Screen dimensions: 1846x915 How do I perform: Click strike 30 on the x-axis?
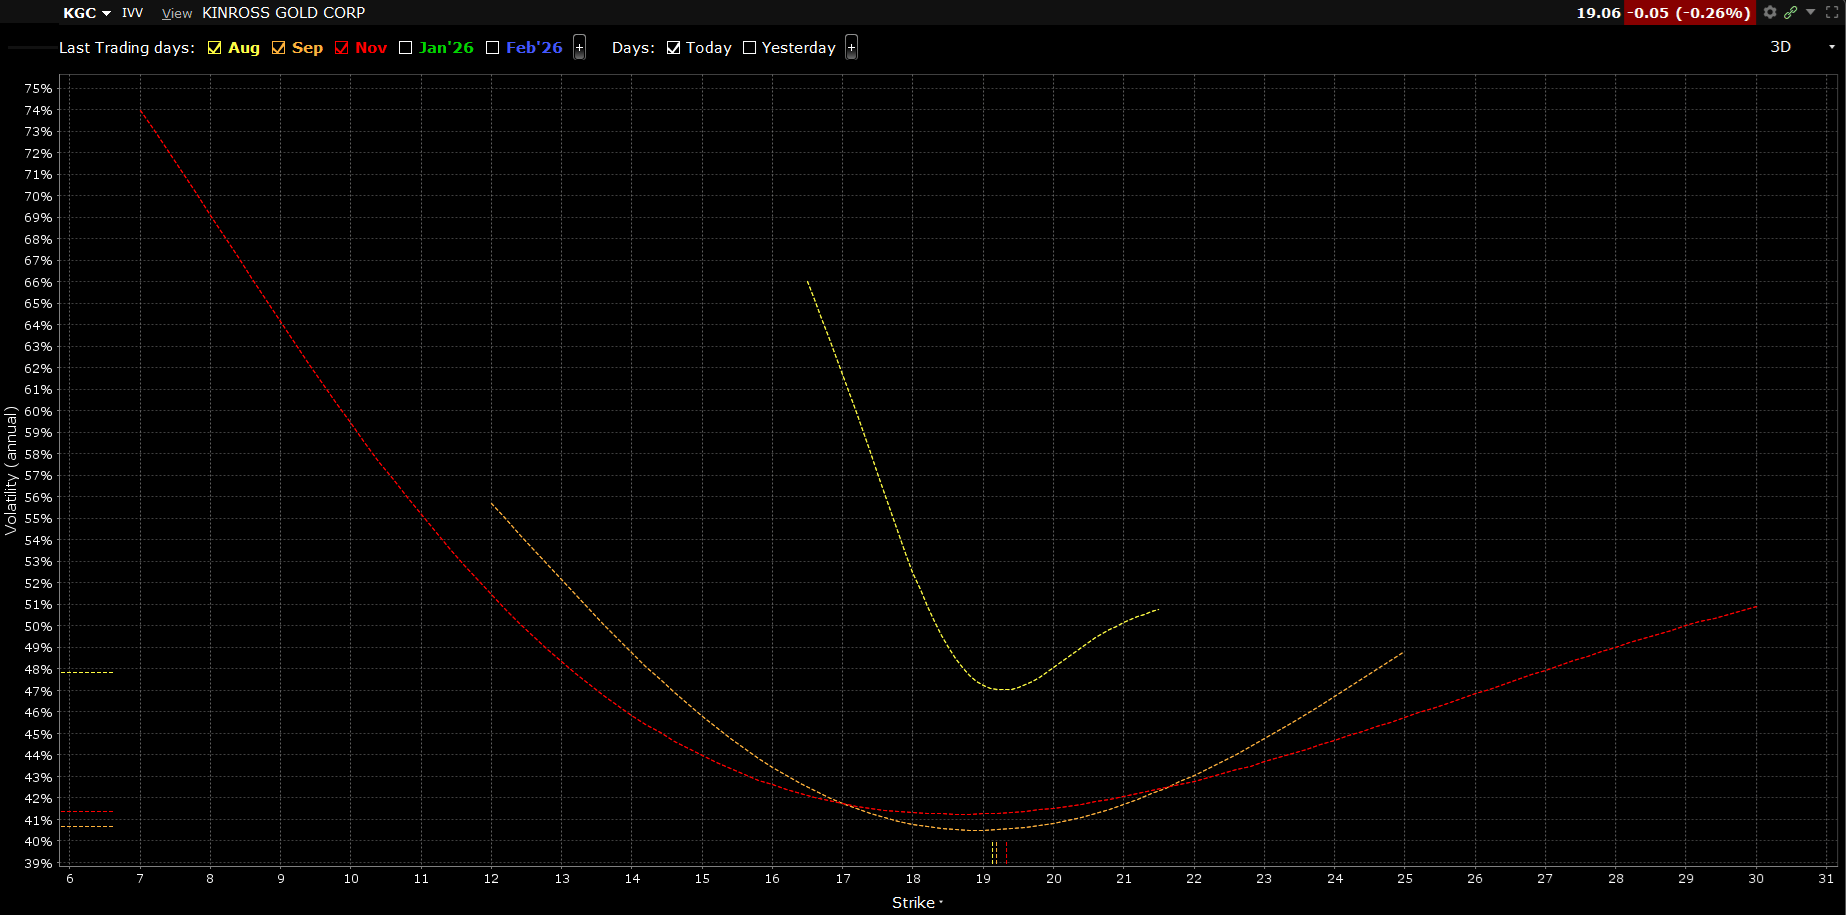click(1756, 879)
